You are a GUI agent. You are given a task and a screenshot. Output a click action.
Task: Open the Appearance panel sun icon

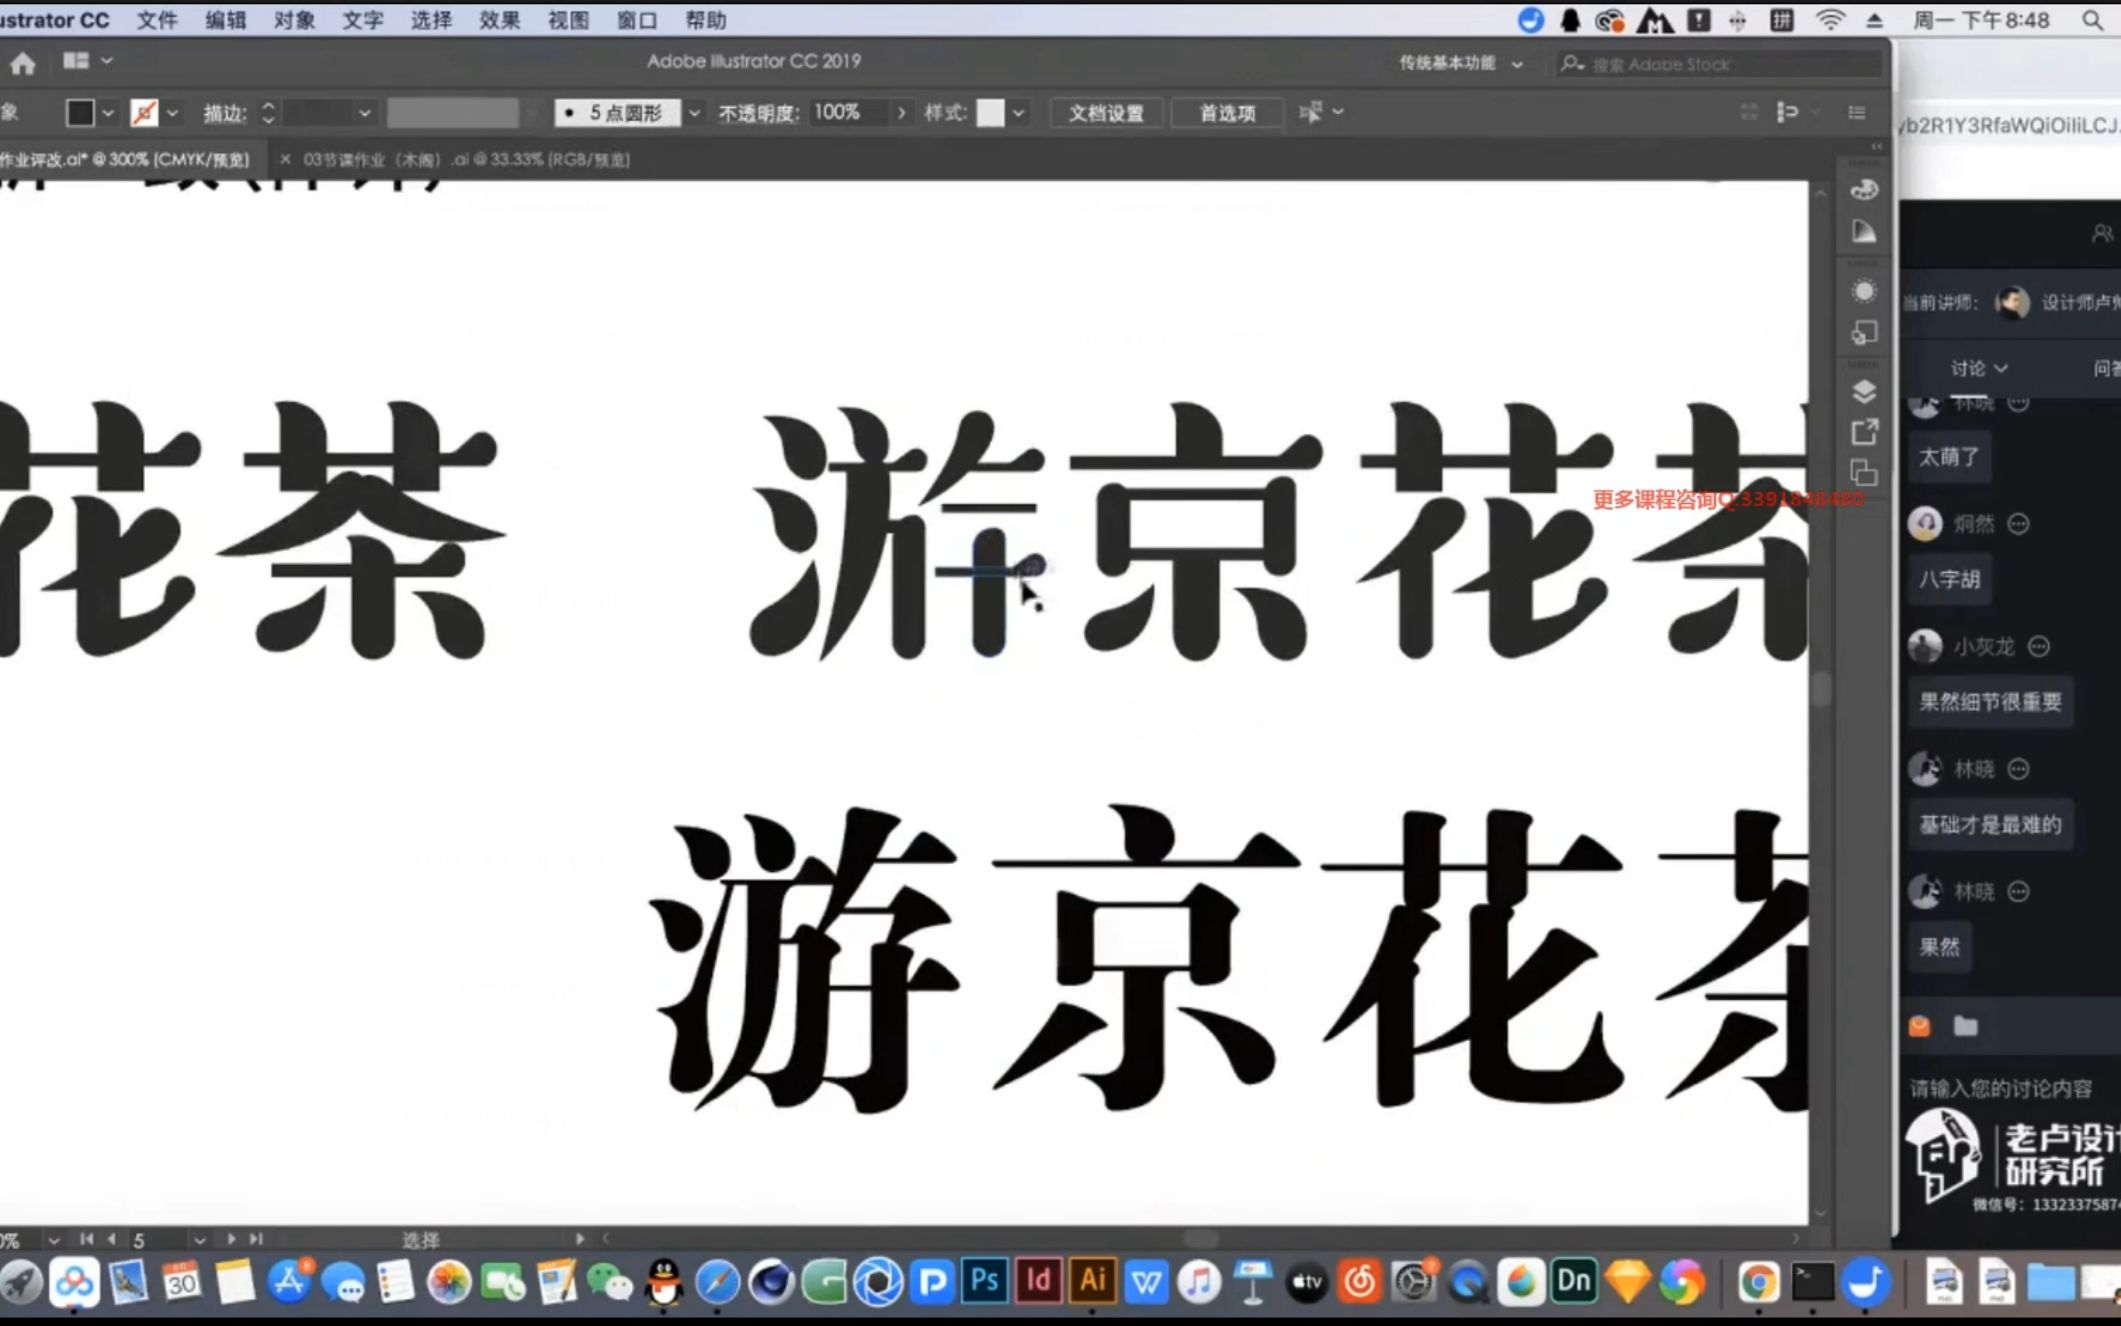click(x=1863, y=291)
